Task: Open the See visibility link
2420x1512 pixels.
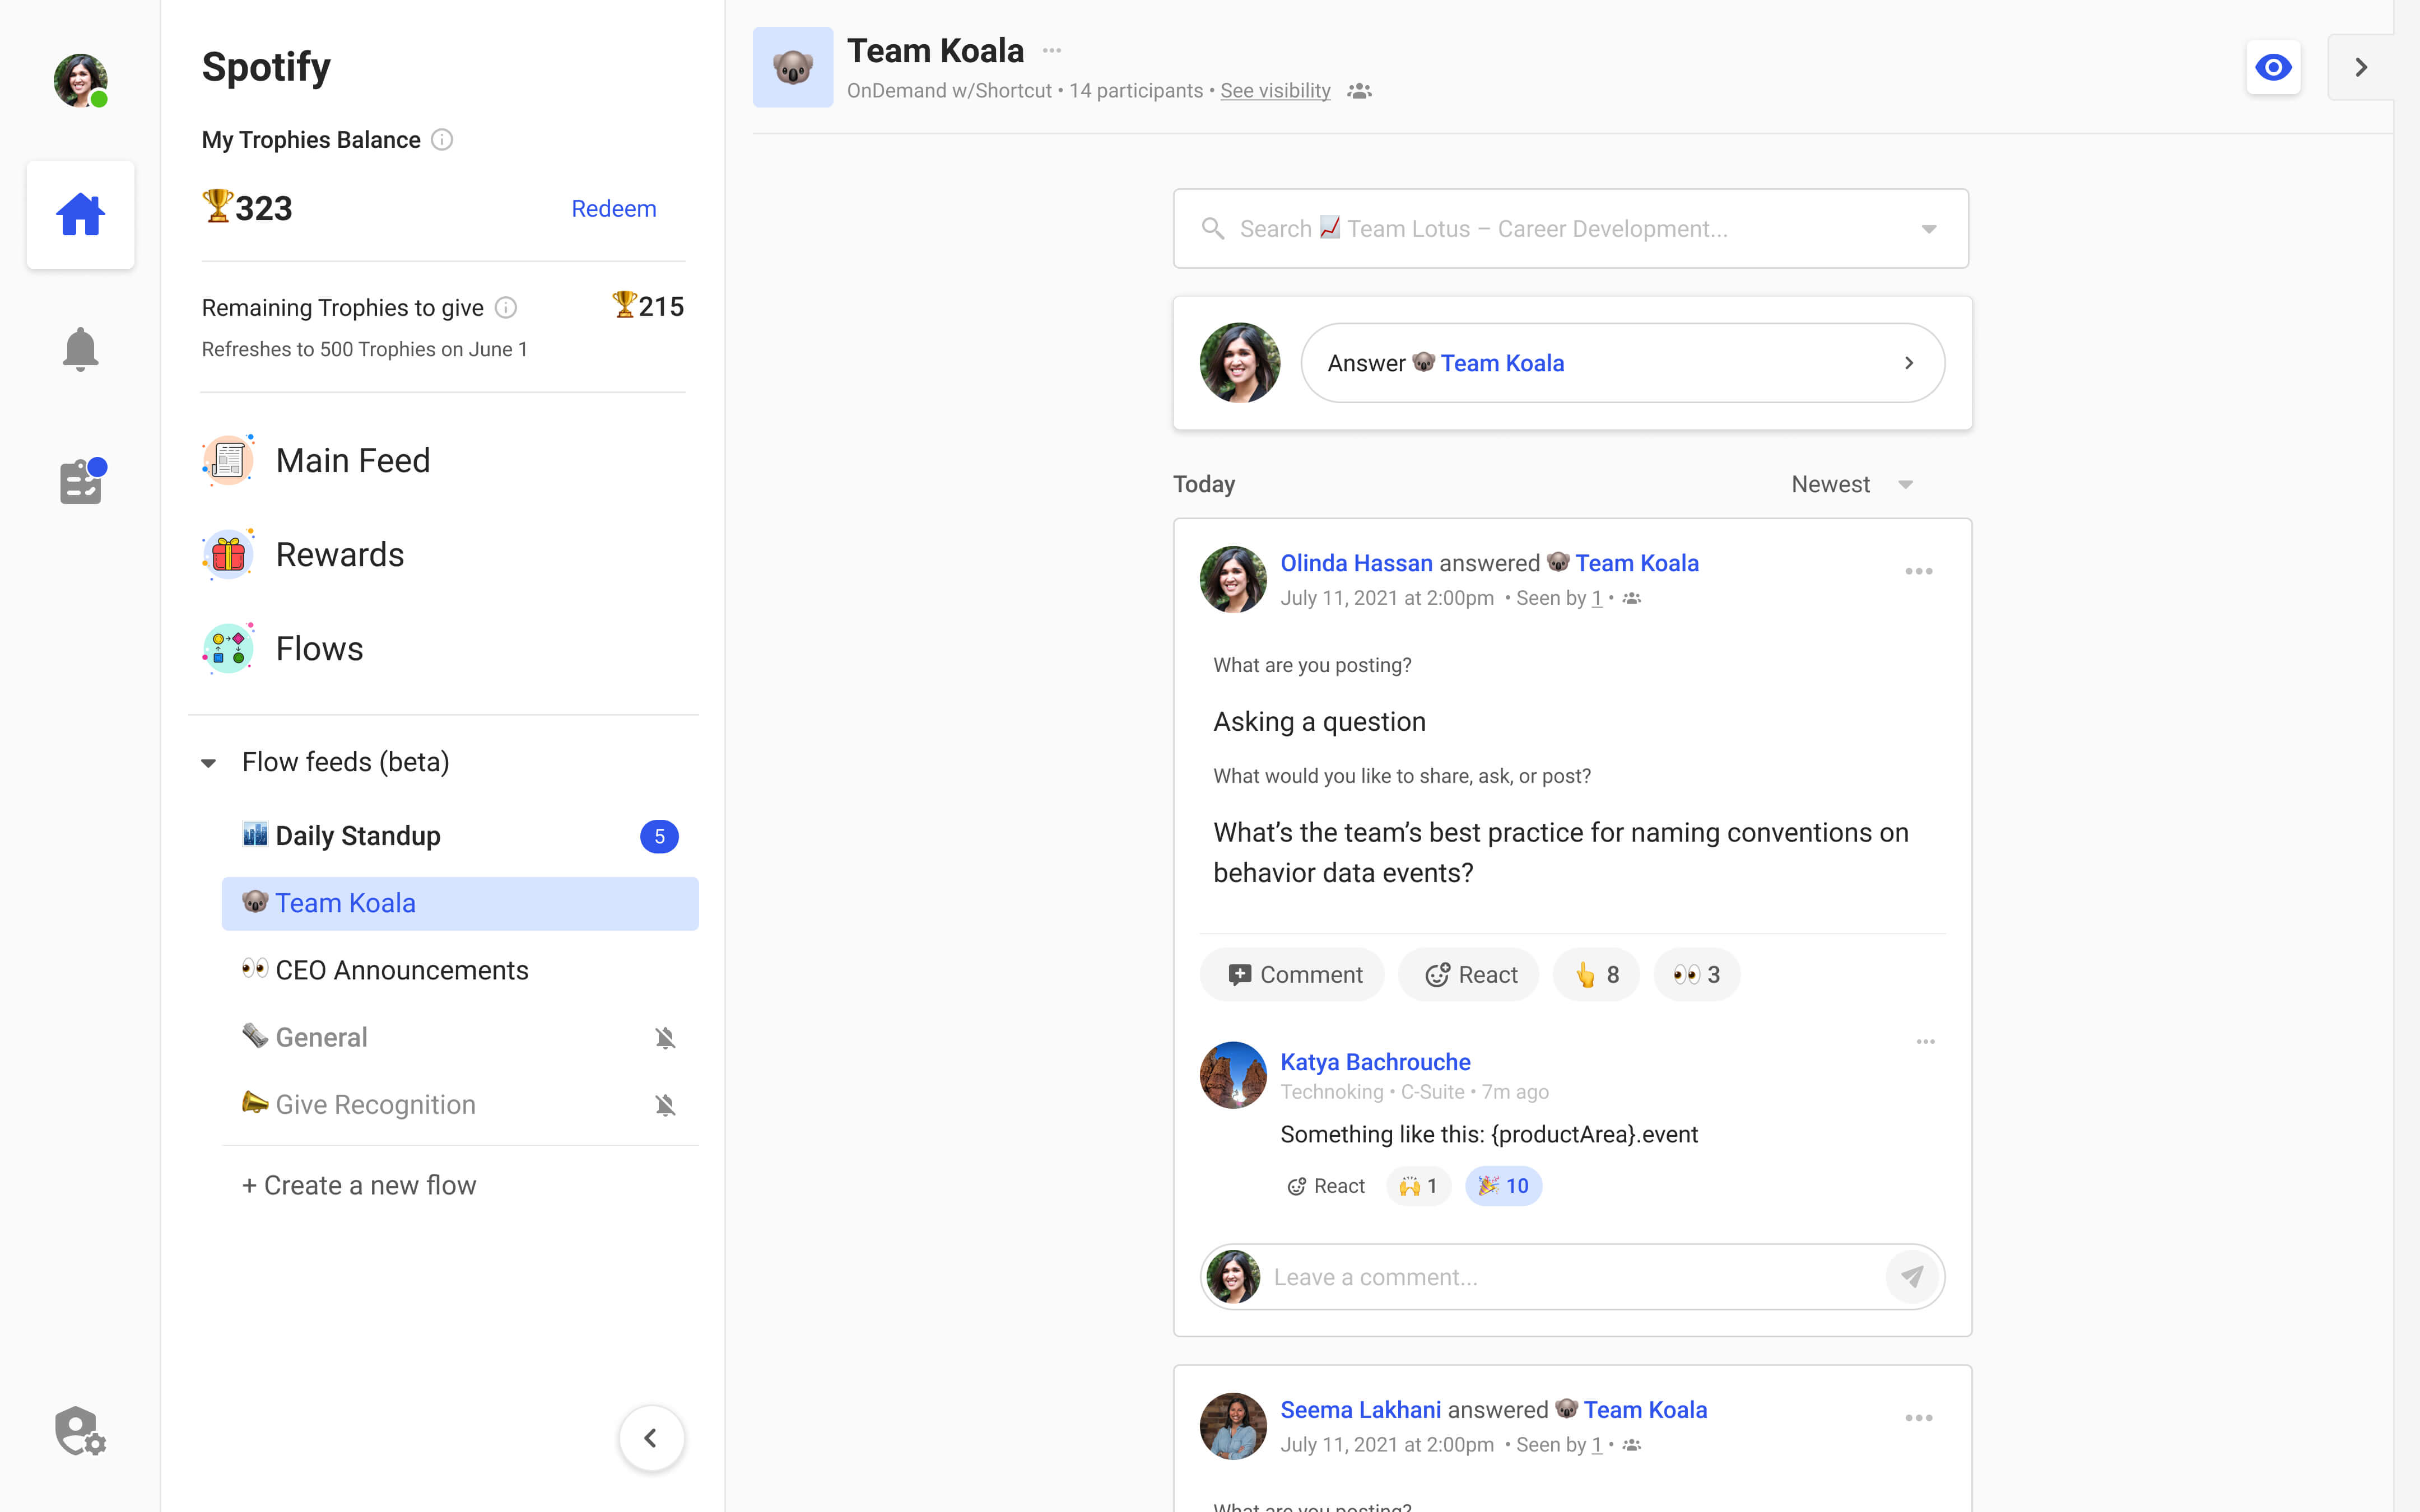Action: pos(1274,90)
